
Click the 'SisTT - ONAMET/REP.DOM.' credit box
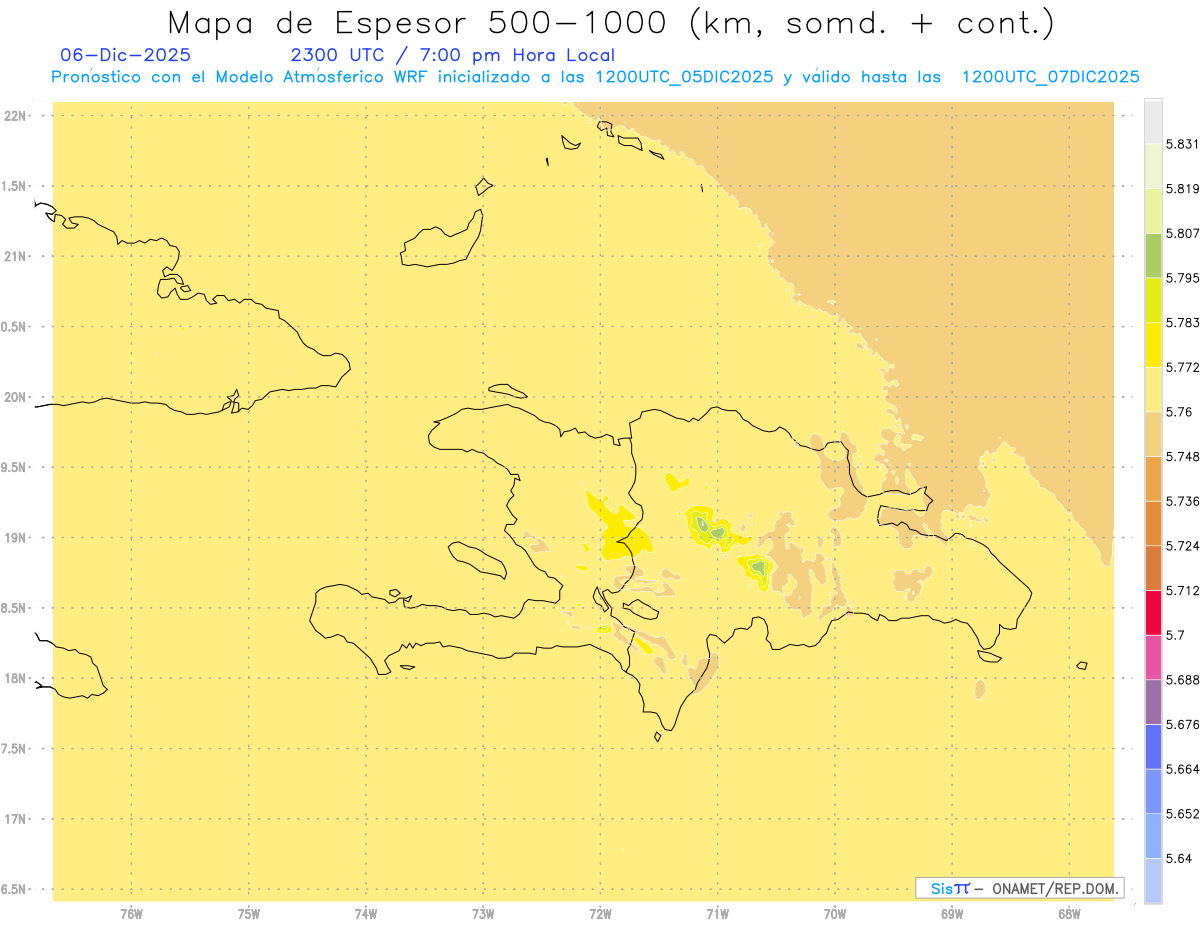[x=1020, y=888]
